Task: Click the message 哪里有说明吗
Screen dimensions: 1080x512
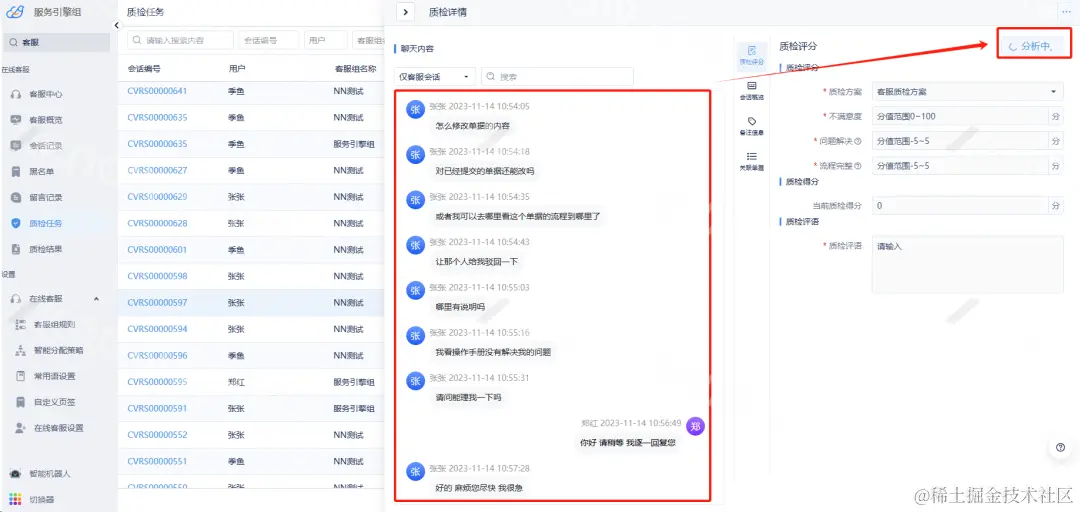Action: (x=460, y=307)
